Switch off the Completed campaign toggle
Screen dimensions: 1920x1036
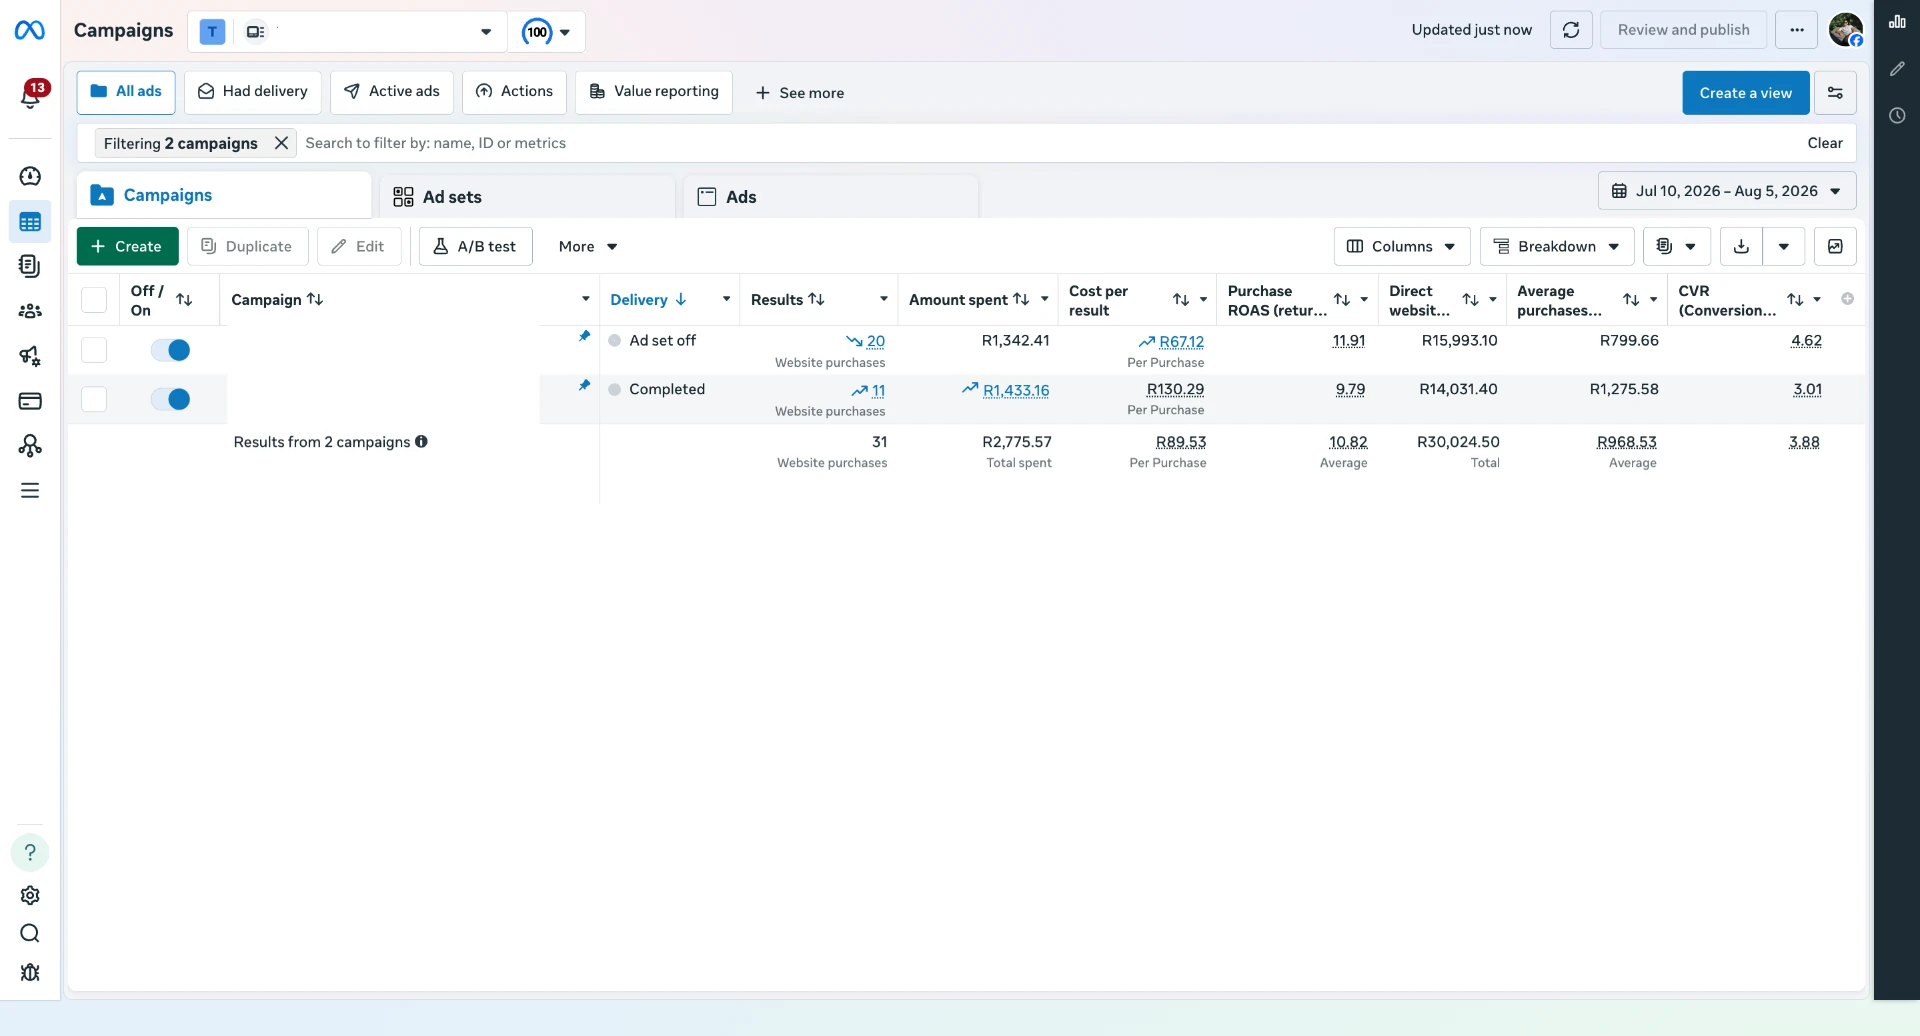tap(171, 399)
